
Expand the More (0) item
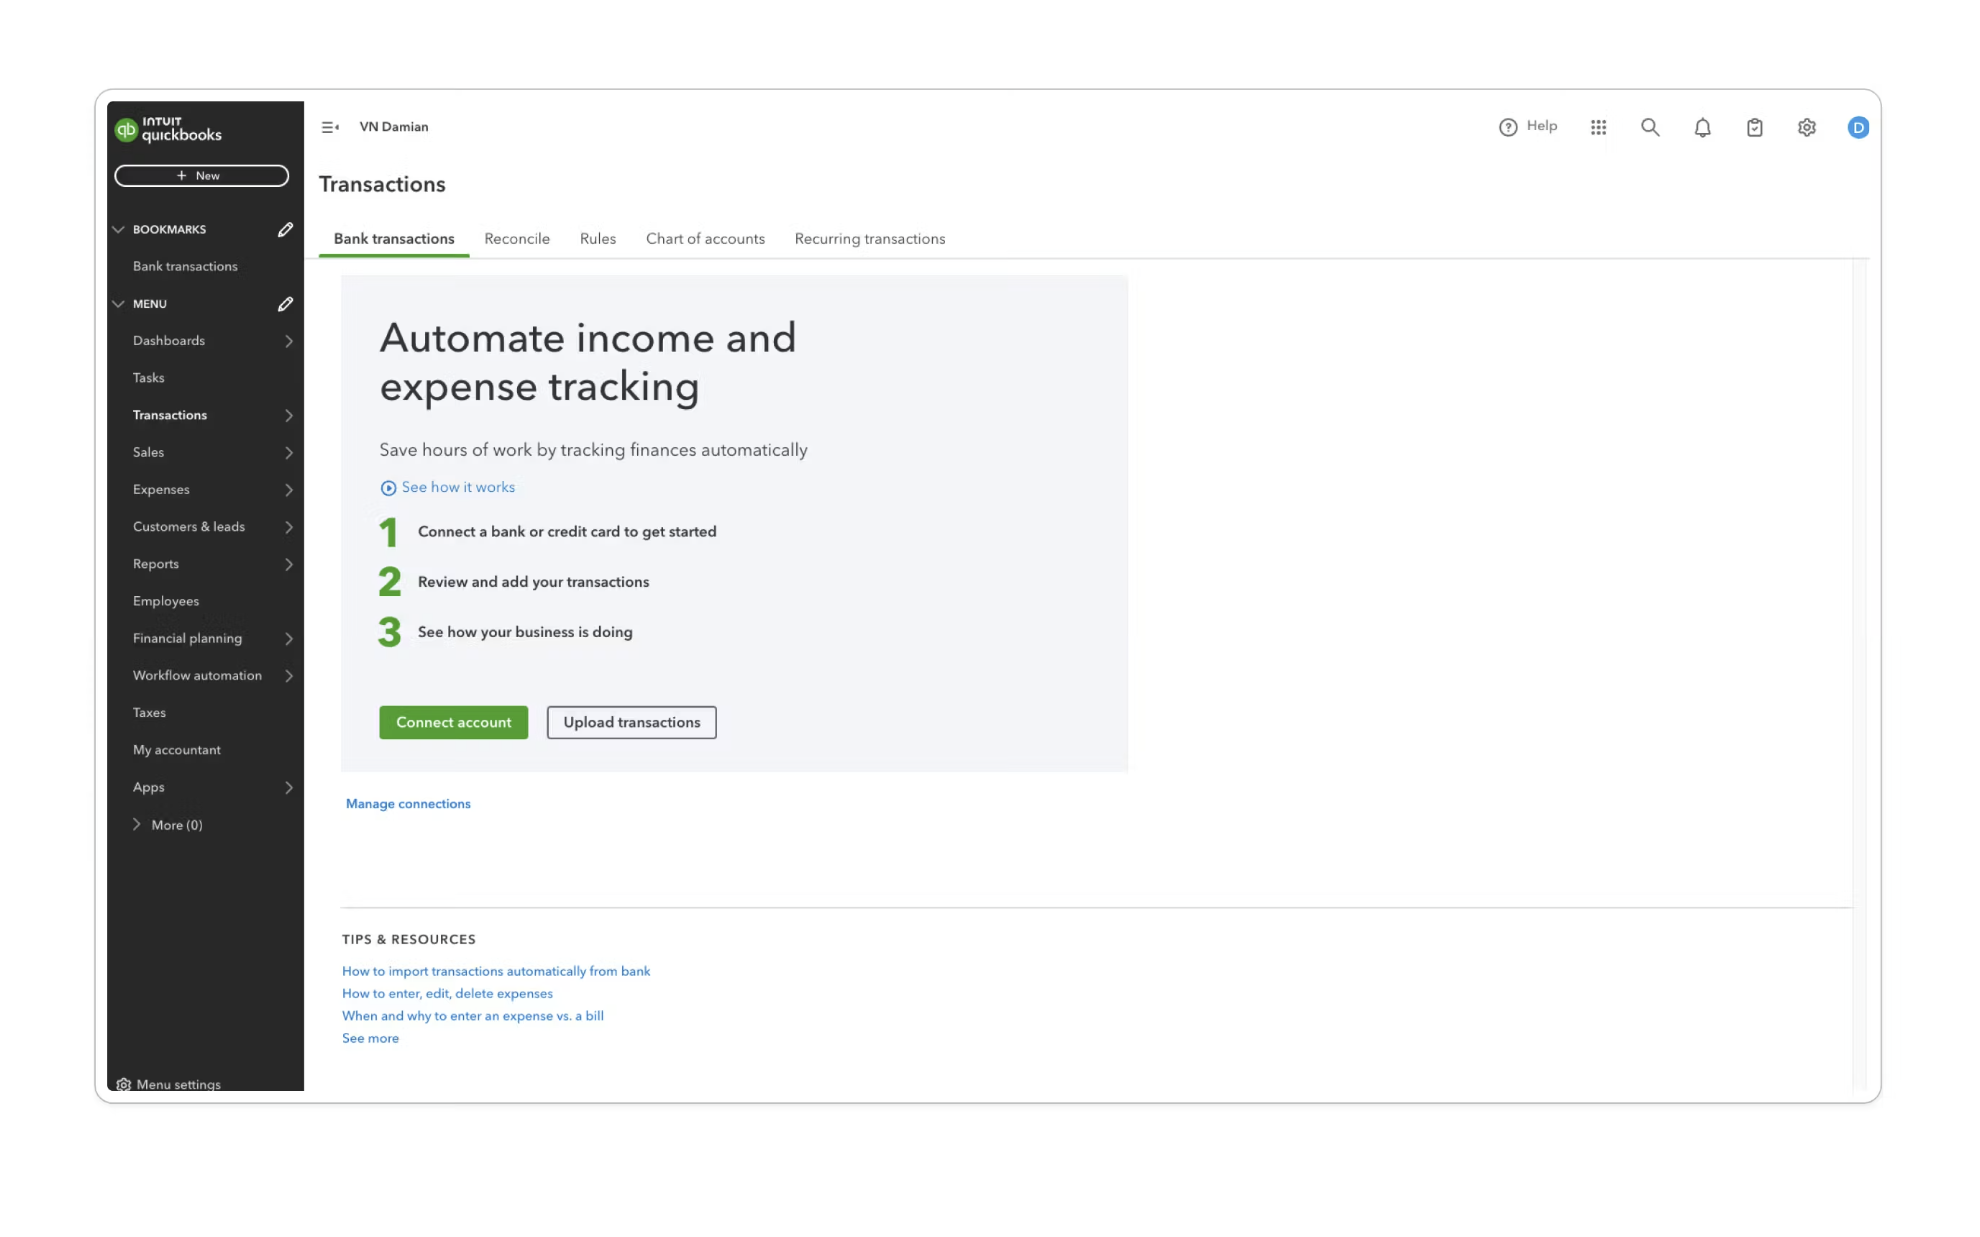pos(168,825)
